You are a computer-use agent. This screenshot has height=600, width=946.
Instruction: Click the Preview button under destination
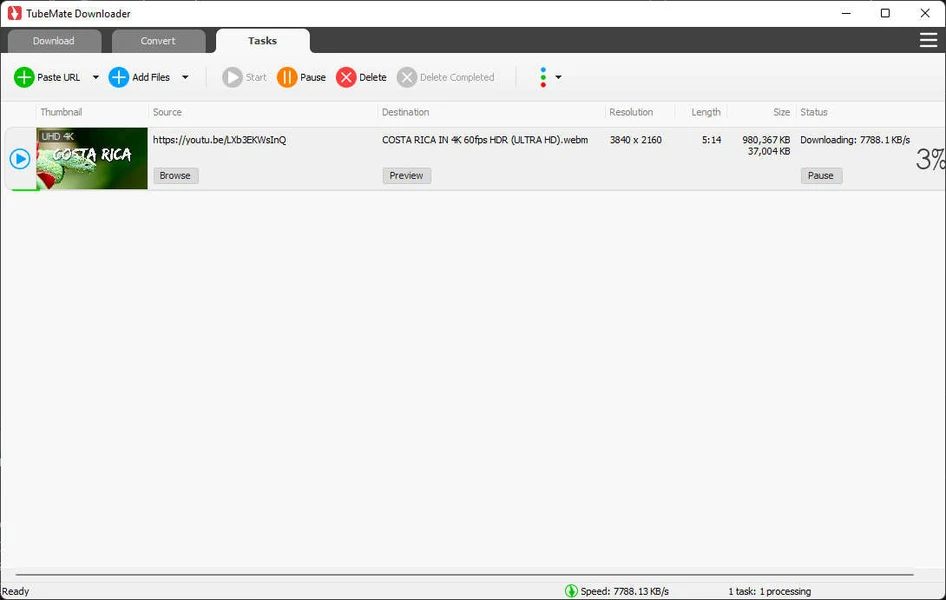(407, 175)
